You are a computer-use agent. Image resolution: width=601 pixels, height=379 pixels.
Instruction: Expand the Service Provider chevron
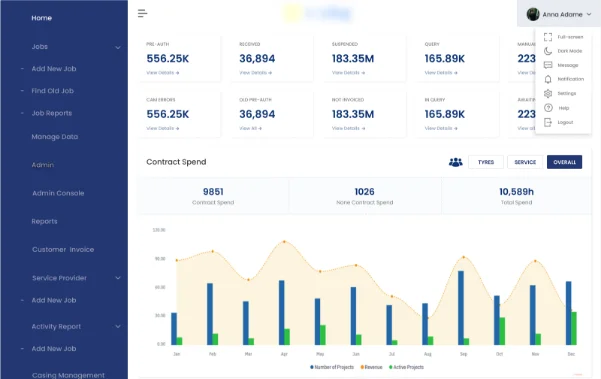pyautogui.click(x=118, y=278)
